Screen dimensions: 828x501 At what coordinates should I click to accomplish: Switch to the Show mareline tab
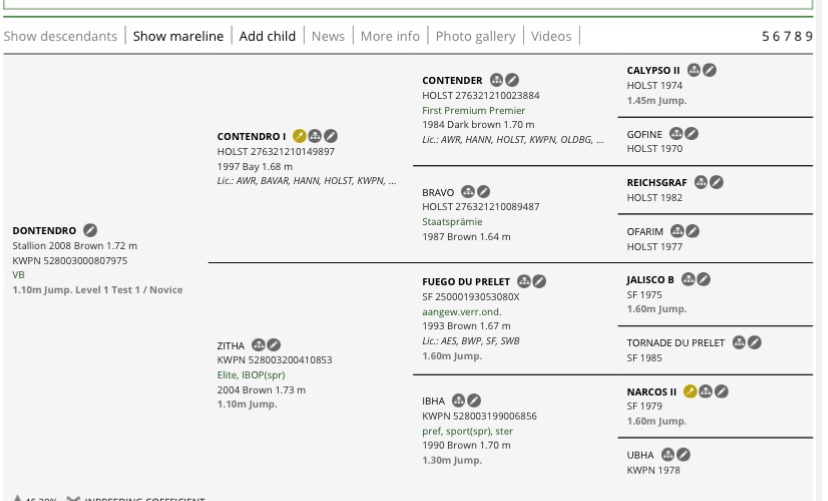178,36
